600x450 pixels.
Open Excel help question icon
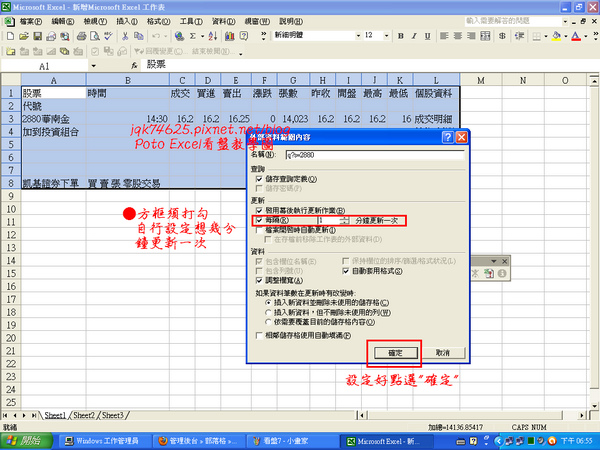point(243,36)
